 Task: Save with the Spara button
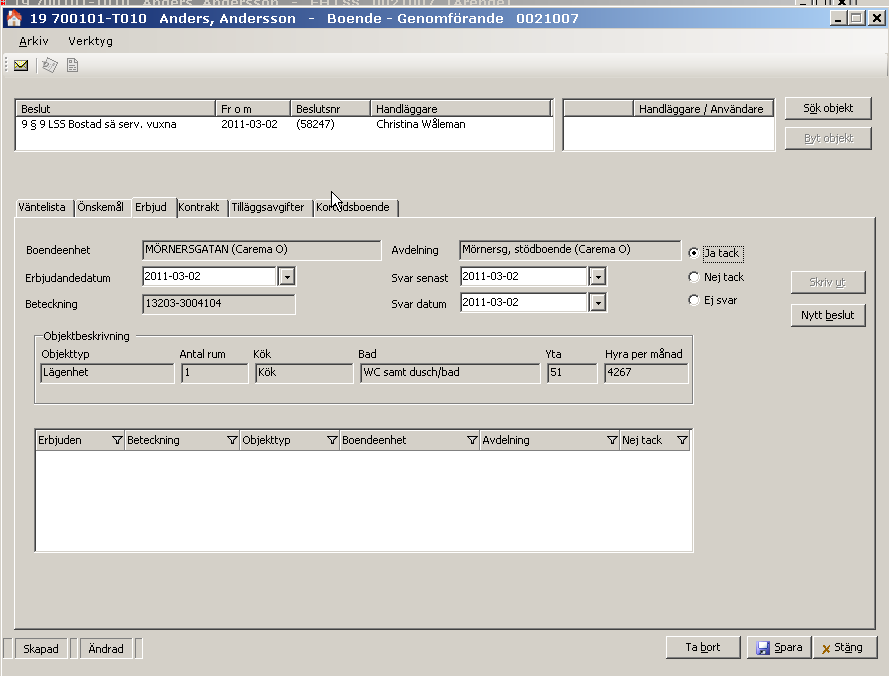779,648
